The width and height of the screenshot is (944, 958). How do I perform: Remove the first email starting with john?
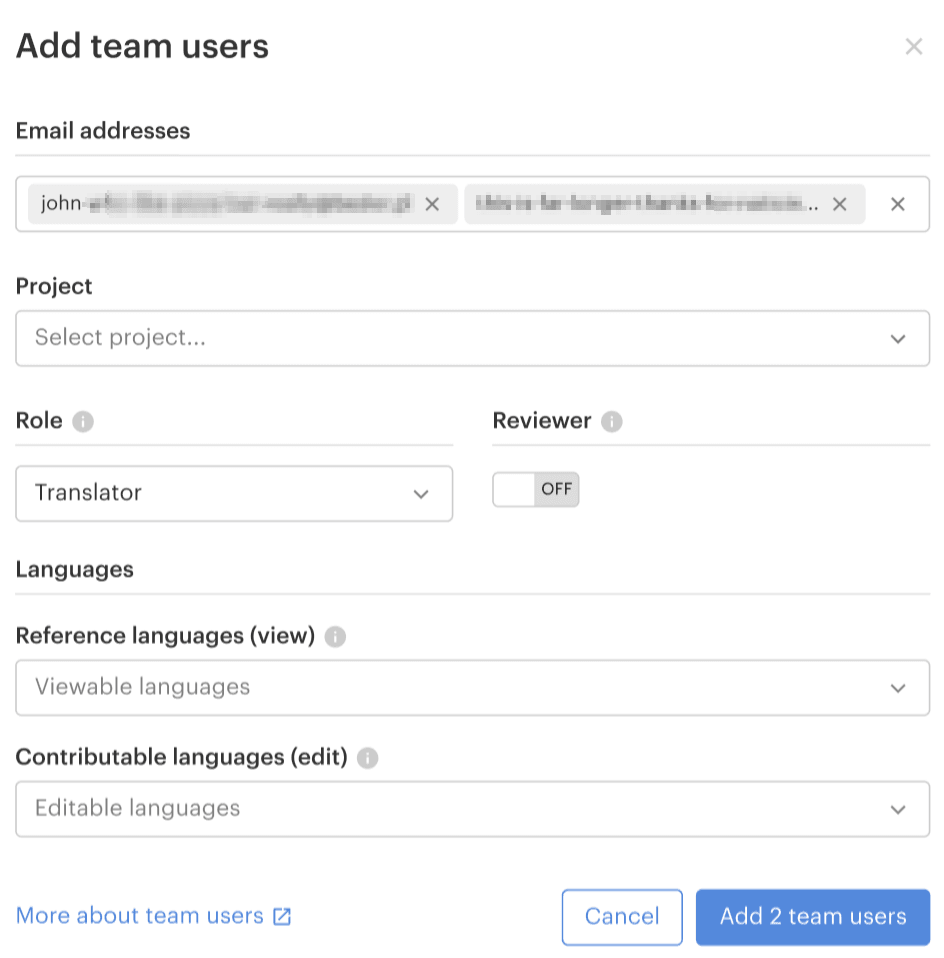coord(432,204)
